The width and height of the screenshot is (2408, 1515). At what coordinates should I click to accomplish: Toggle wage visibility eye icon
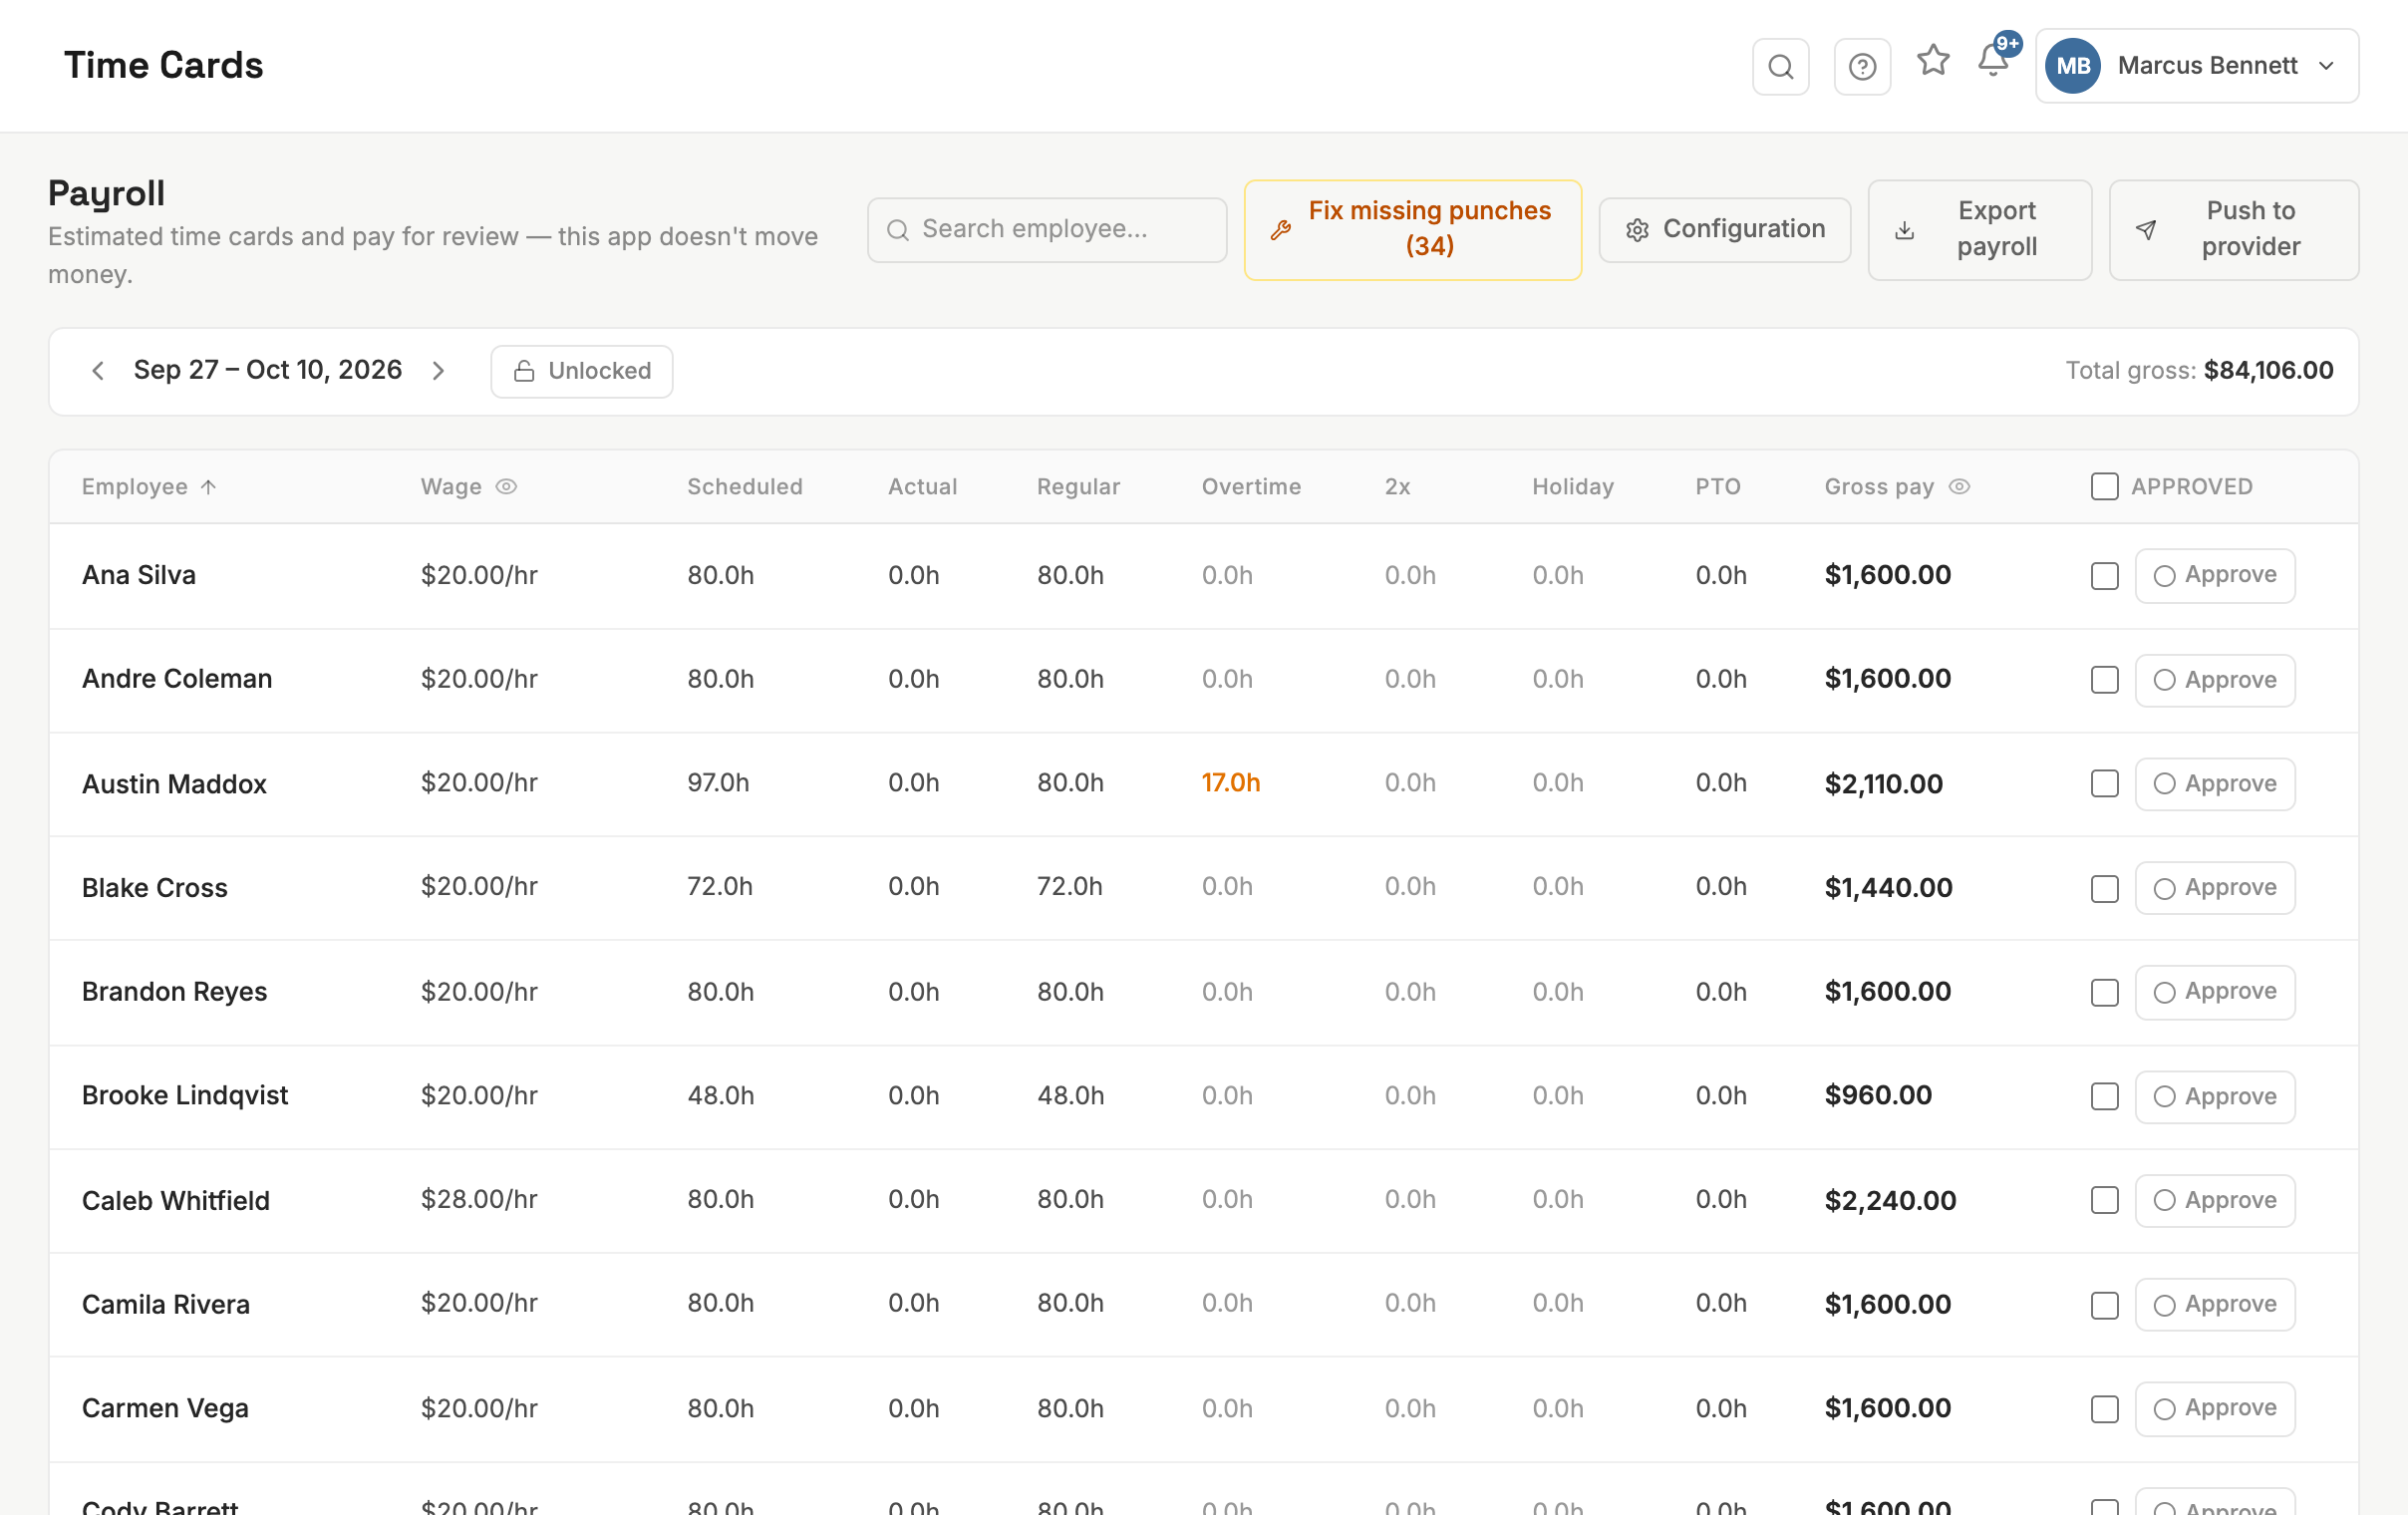507,487
